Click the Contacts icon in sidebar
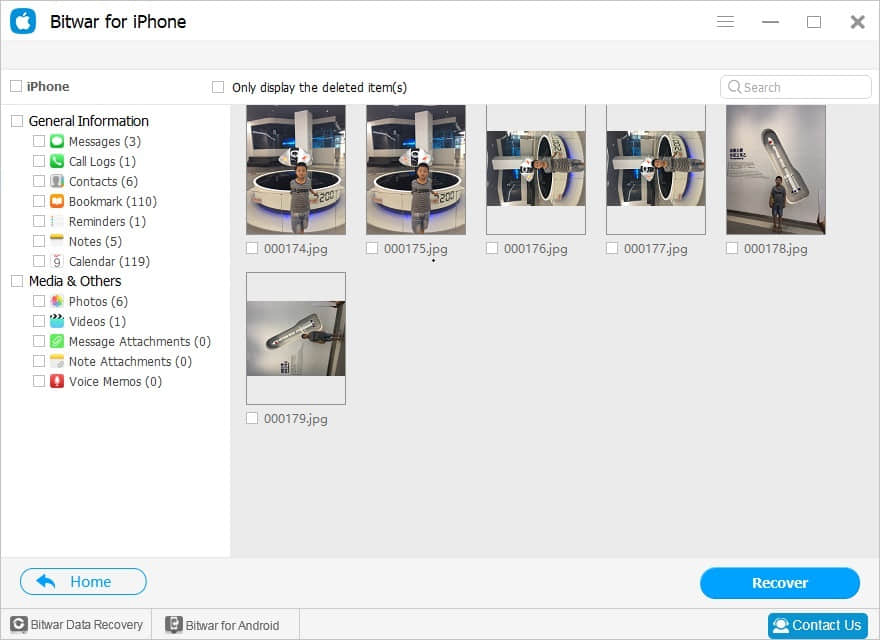The height and width of the screenshot is (640, 880). coord(57,181)
